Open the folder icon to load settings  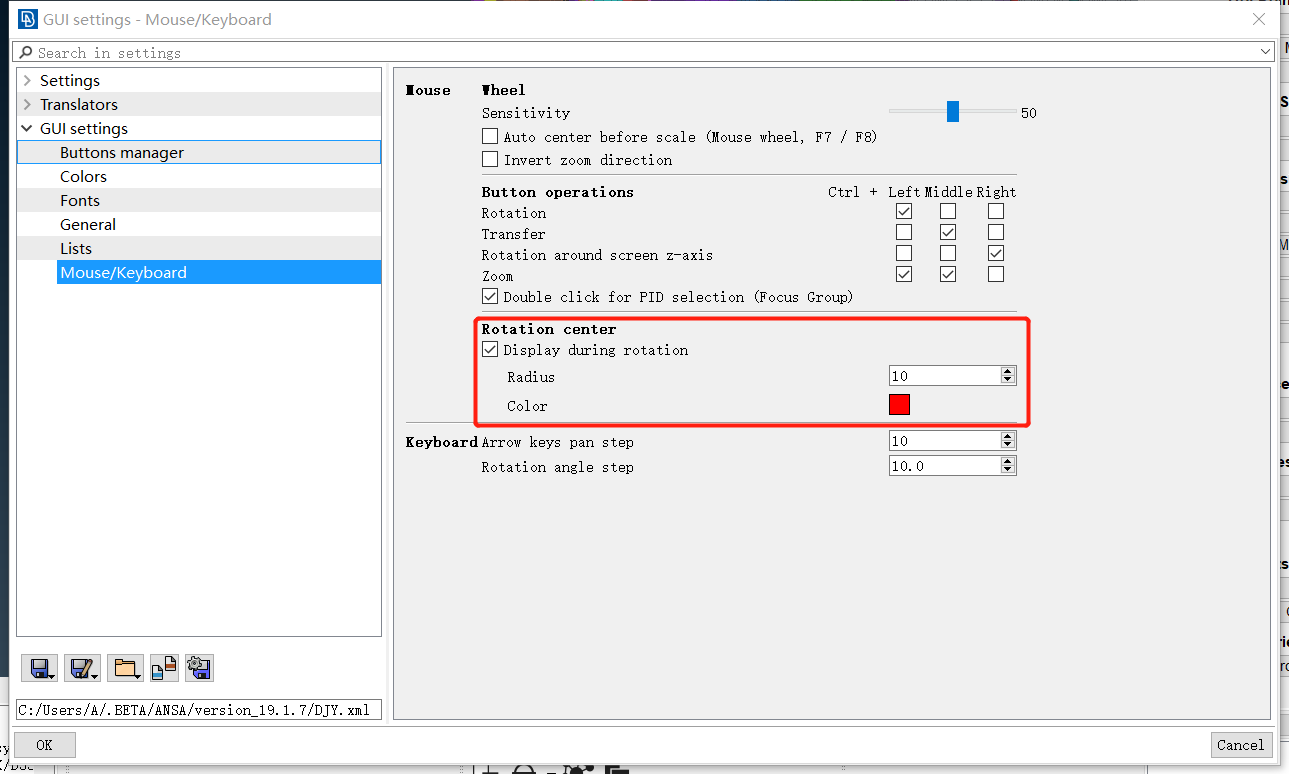[123, 668]
